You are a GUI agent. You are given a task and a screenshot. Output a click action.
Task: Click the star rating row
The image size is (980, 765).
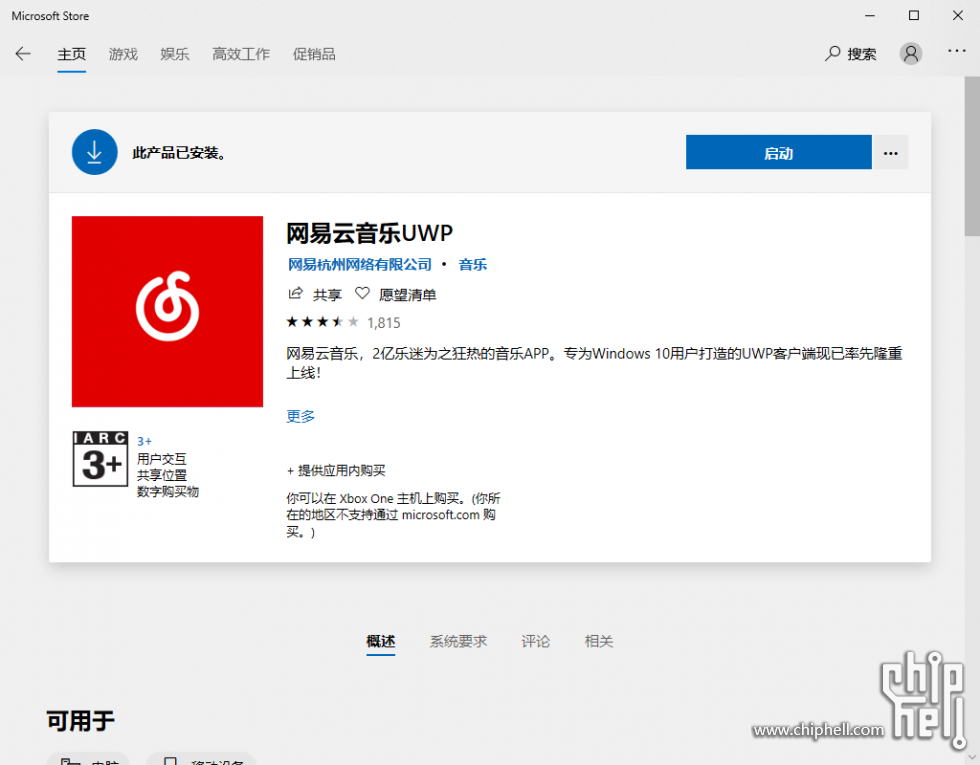click(x=322, y=322)
